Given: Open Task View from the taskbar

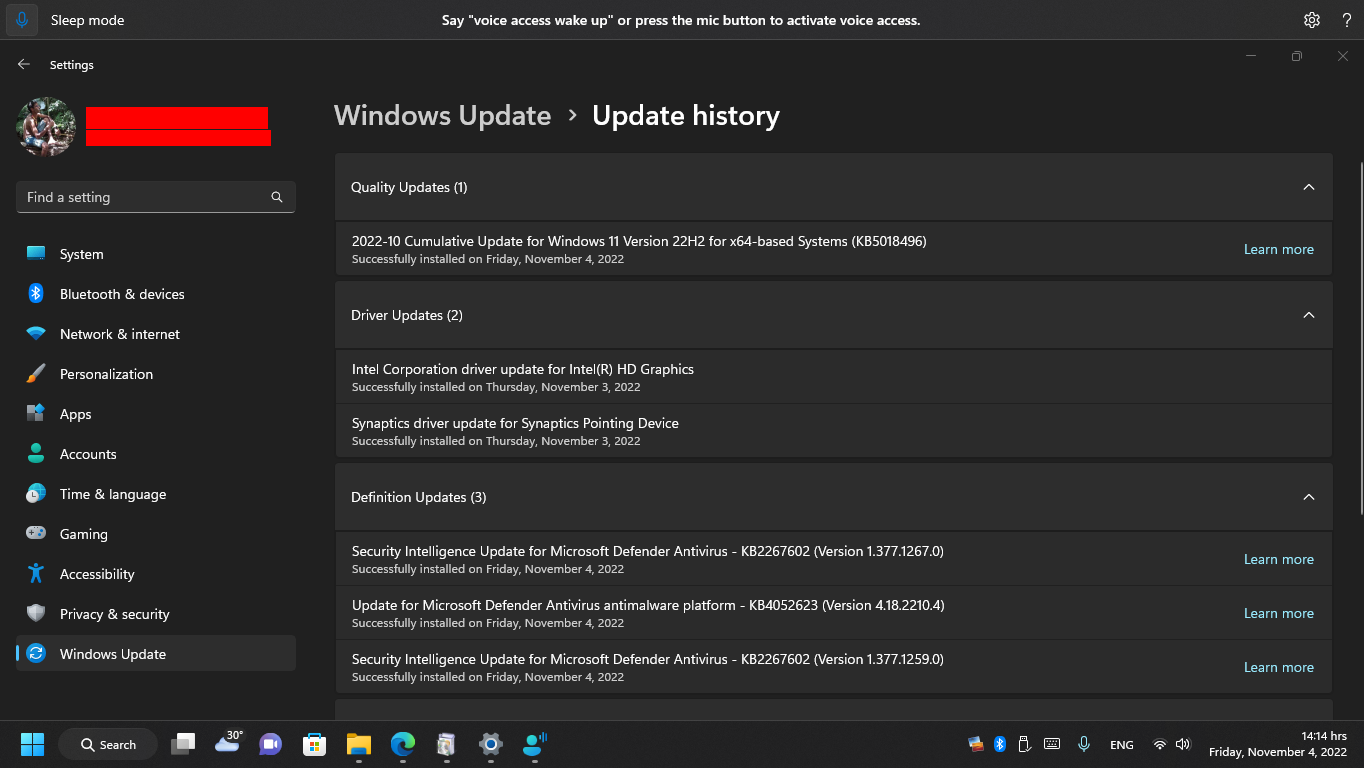Looking at the screenshot, I should [x=183, y=744].
